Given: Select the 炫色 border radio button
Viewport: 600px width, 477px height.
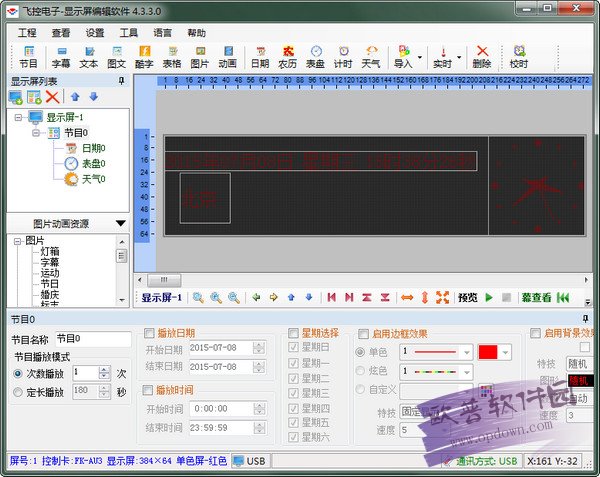Looking at the screenshot, I should 360,370.
